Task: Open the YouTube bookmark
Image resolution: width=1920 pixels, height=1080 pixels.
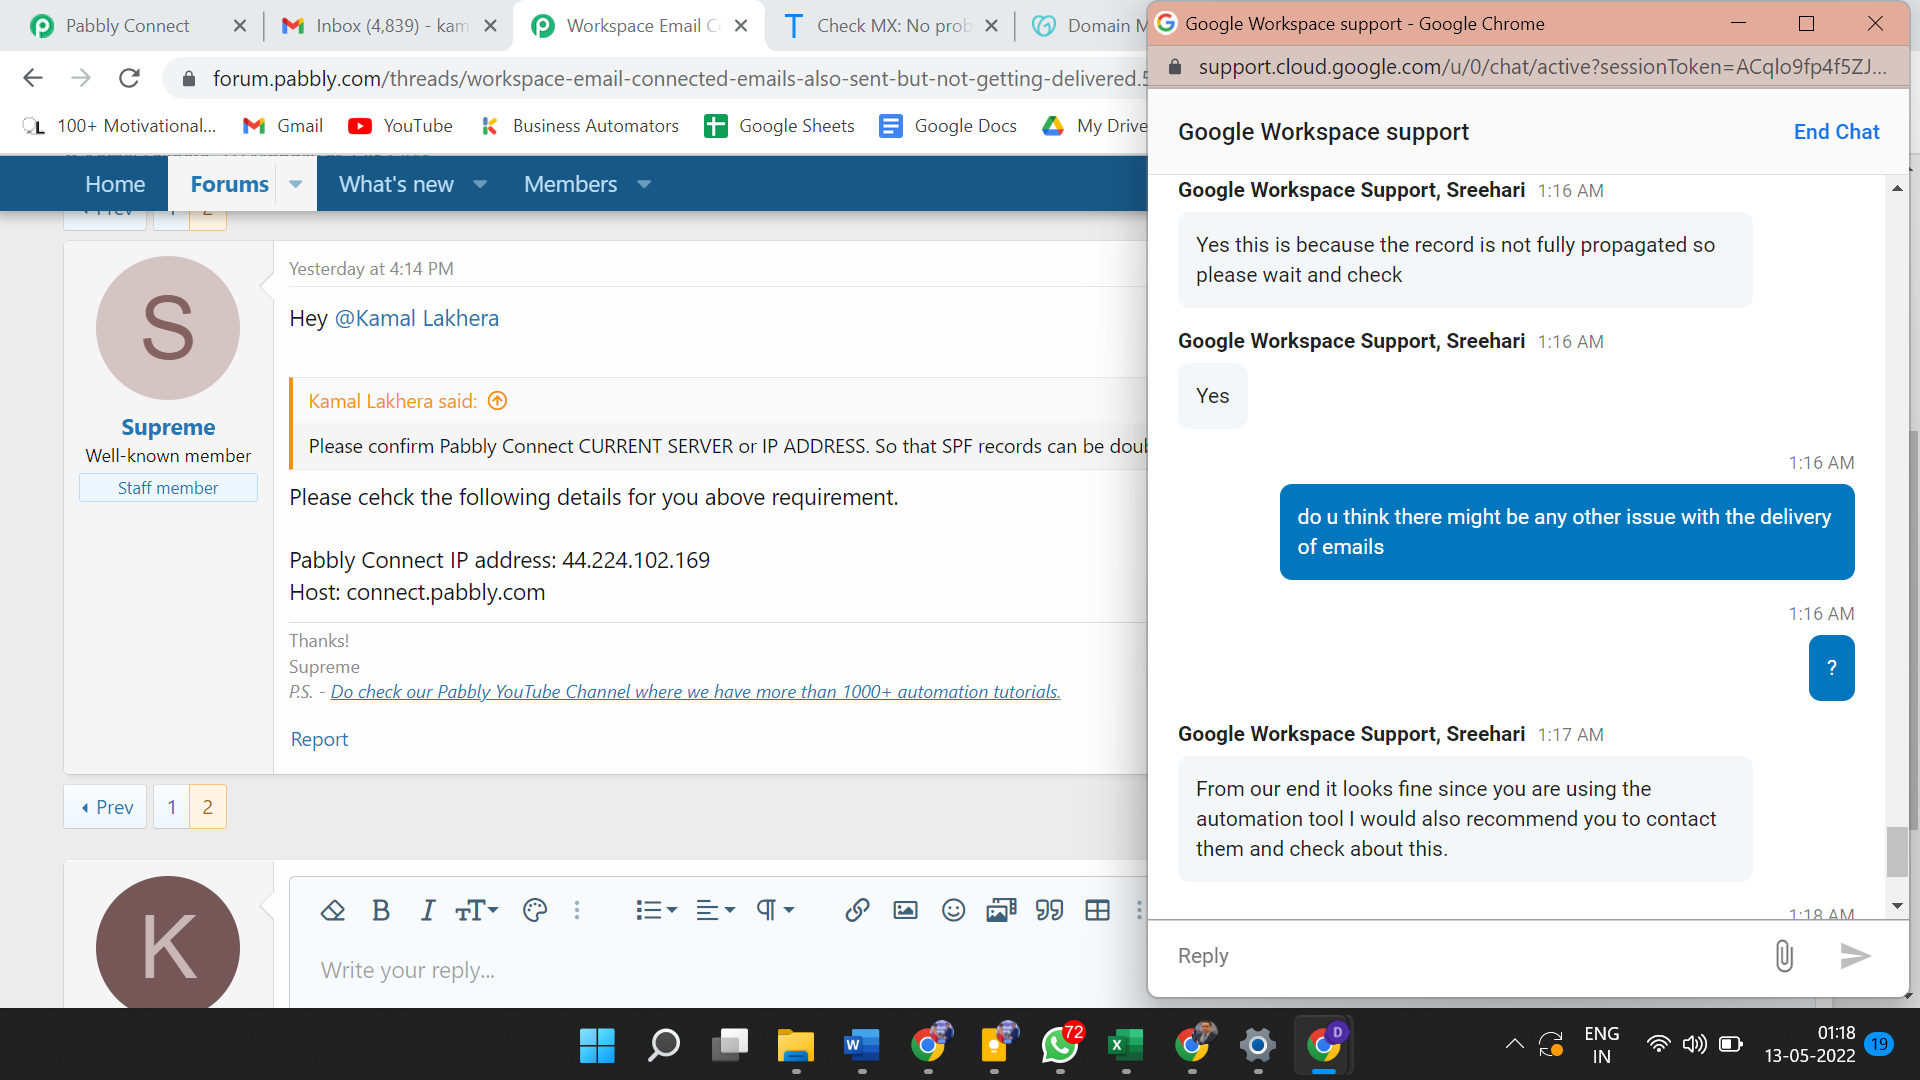Action: 400,126
